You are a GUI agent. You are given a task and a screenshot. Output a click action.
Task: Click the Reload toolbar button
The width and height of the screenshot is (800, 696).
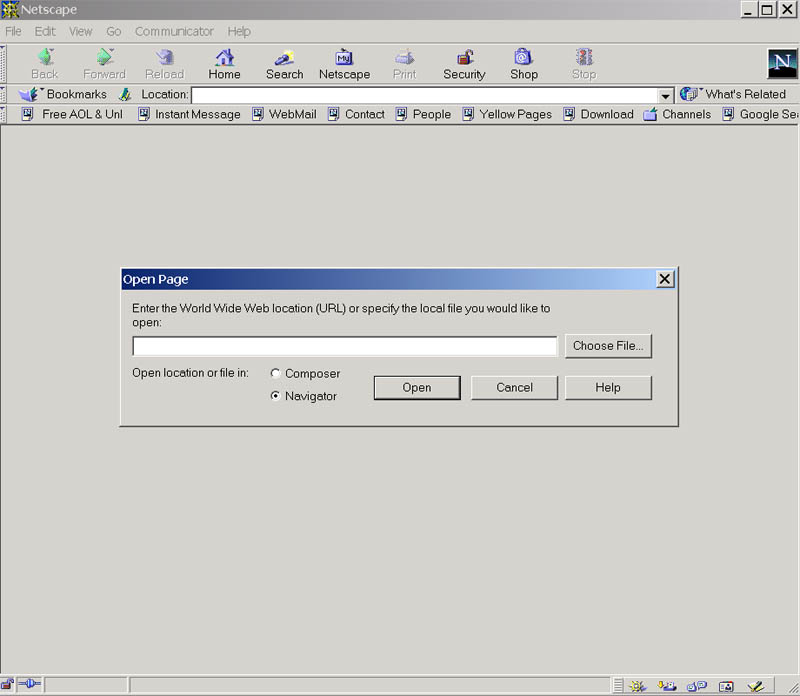[x=164, y=64]
